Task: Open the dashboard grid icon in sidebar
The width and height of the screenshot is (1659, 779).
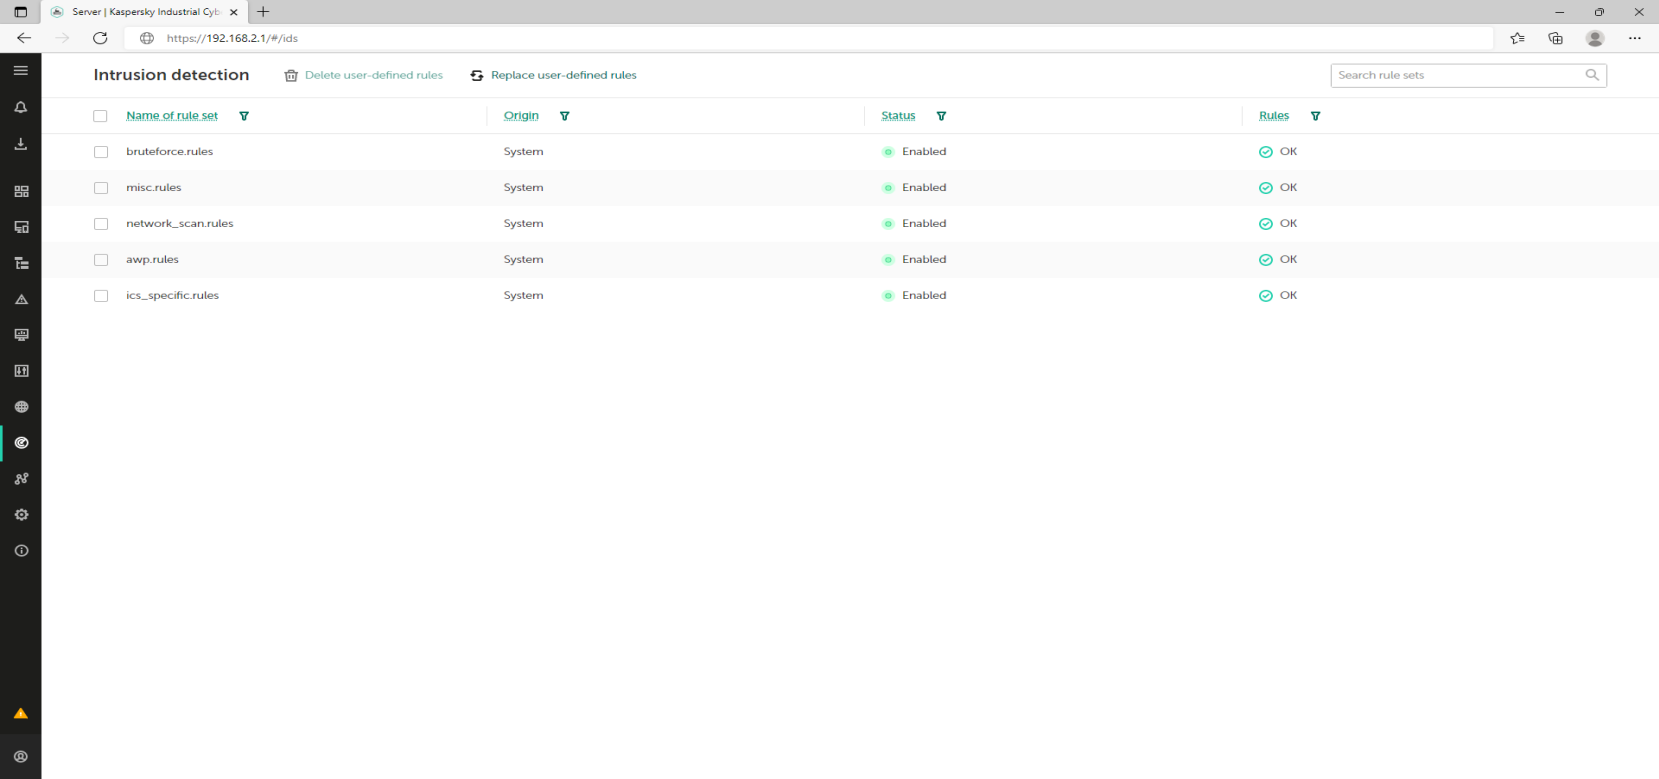Action: click(x=21, y=191)
